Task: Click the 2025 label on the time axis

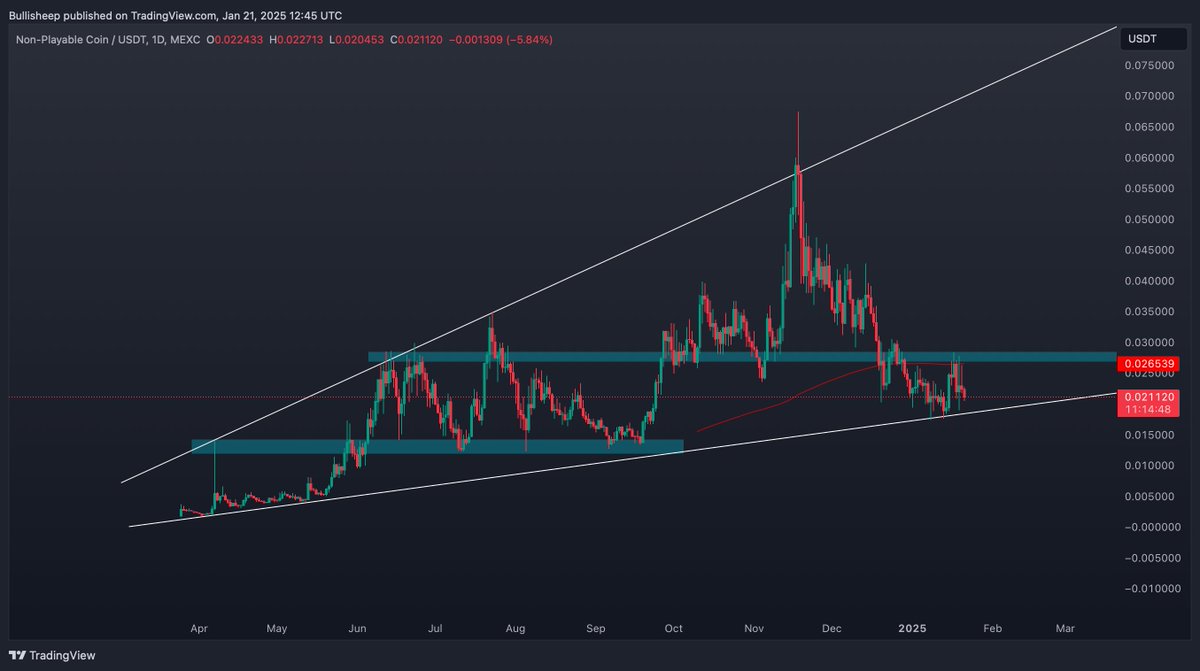Action: pyautogui.click(x=912, y=628)
